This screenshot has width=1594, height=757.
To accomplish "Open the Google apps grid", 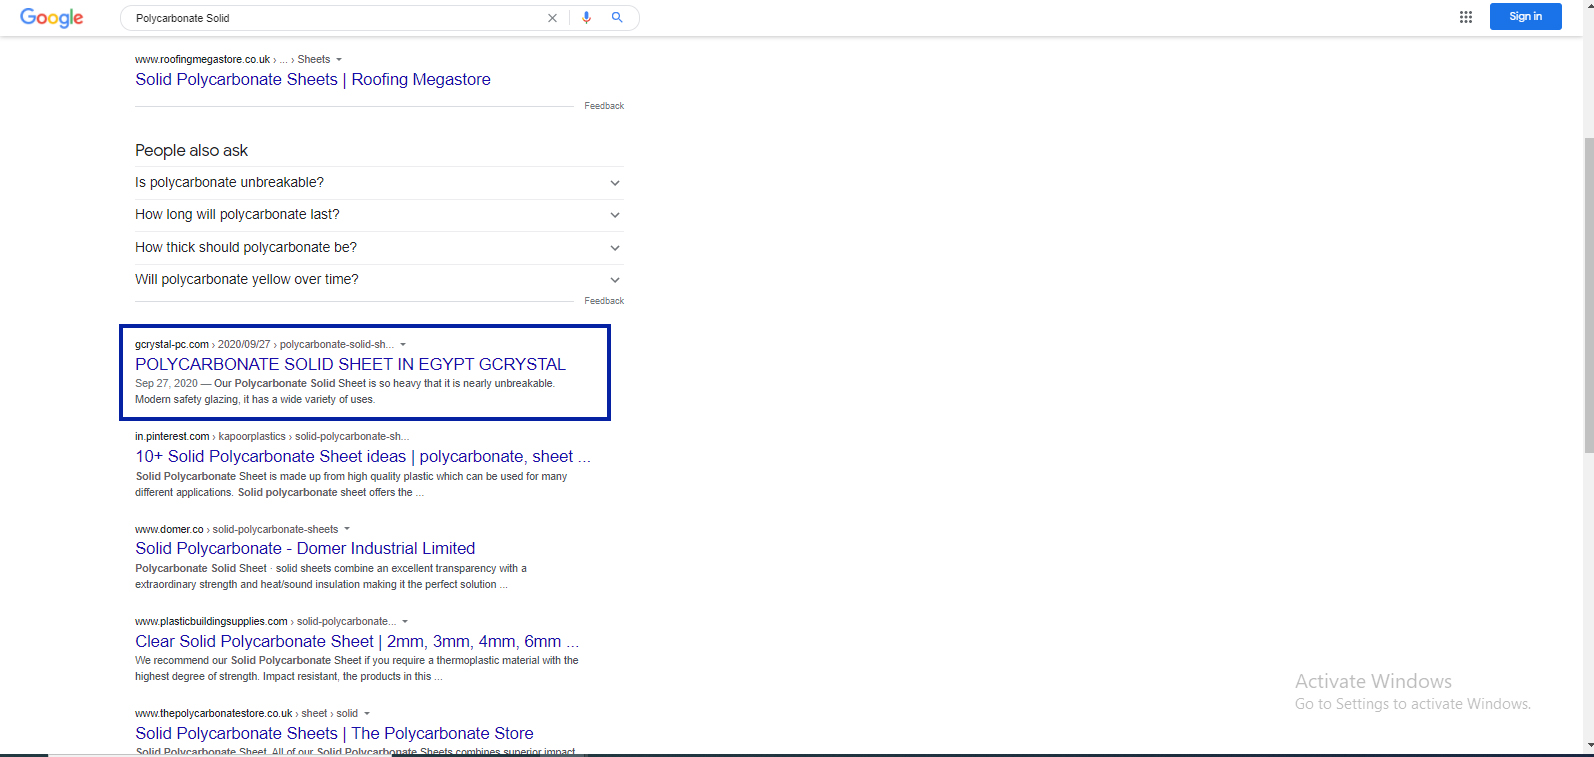I will (1466, 17).
